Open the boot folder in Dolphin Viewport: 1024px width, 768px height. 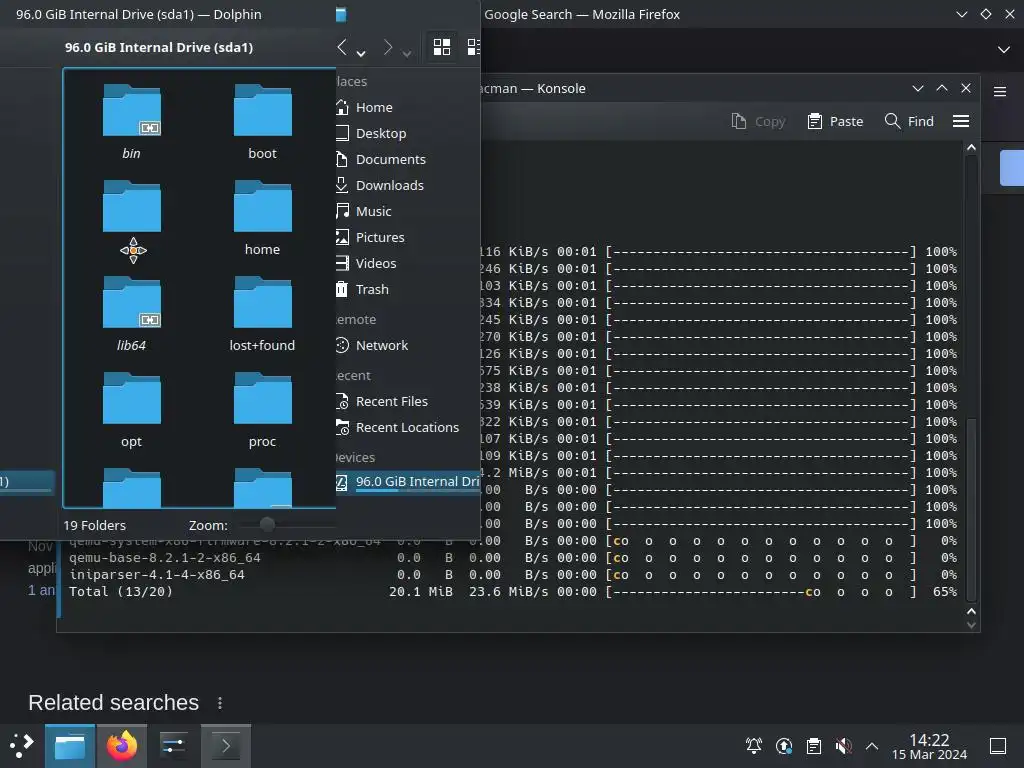tap(262, 122)
